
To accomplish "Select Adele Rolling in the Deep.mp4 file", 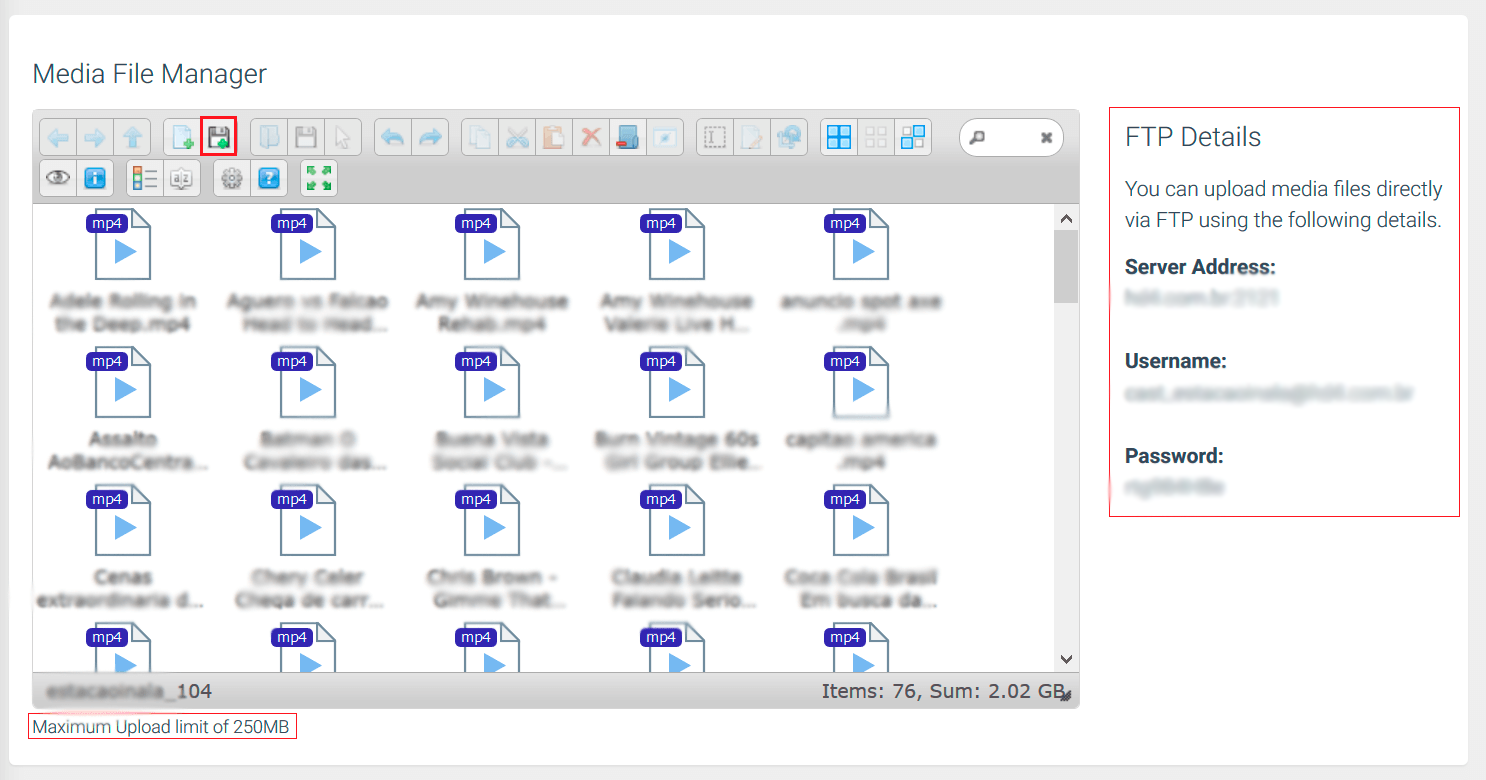I will (123, 272).
